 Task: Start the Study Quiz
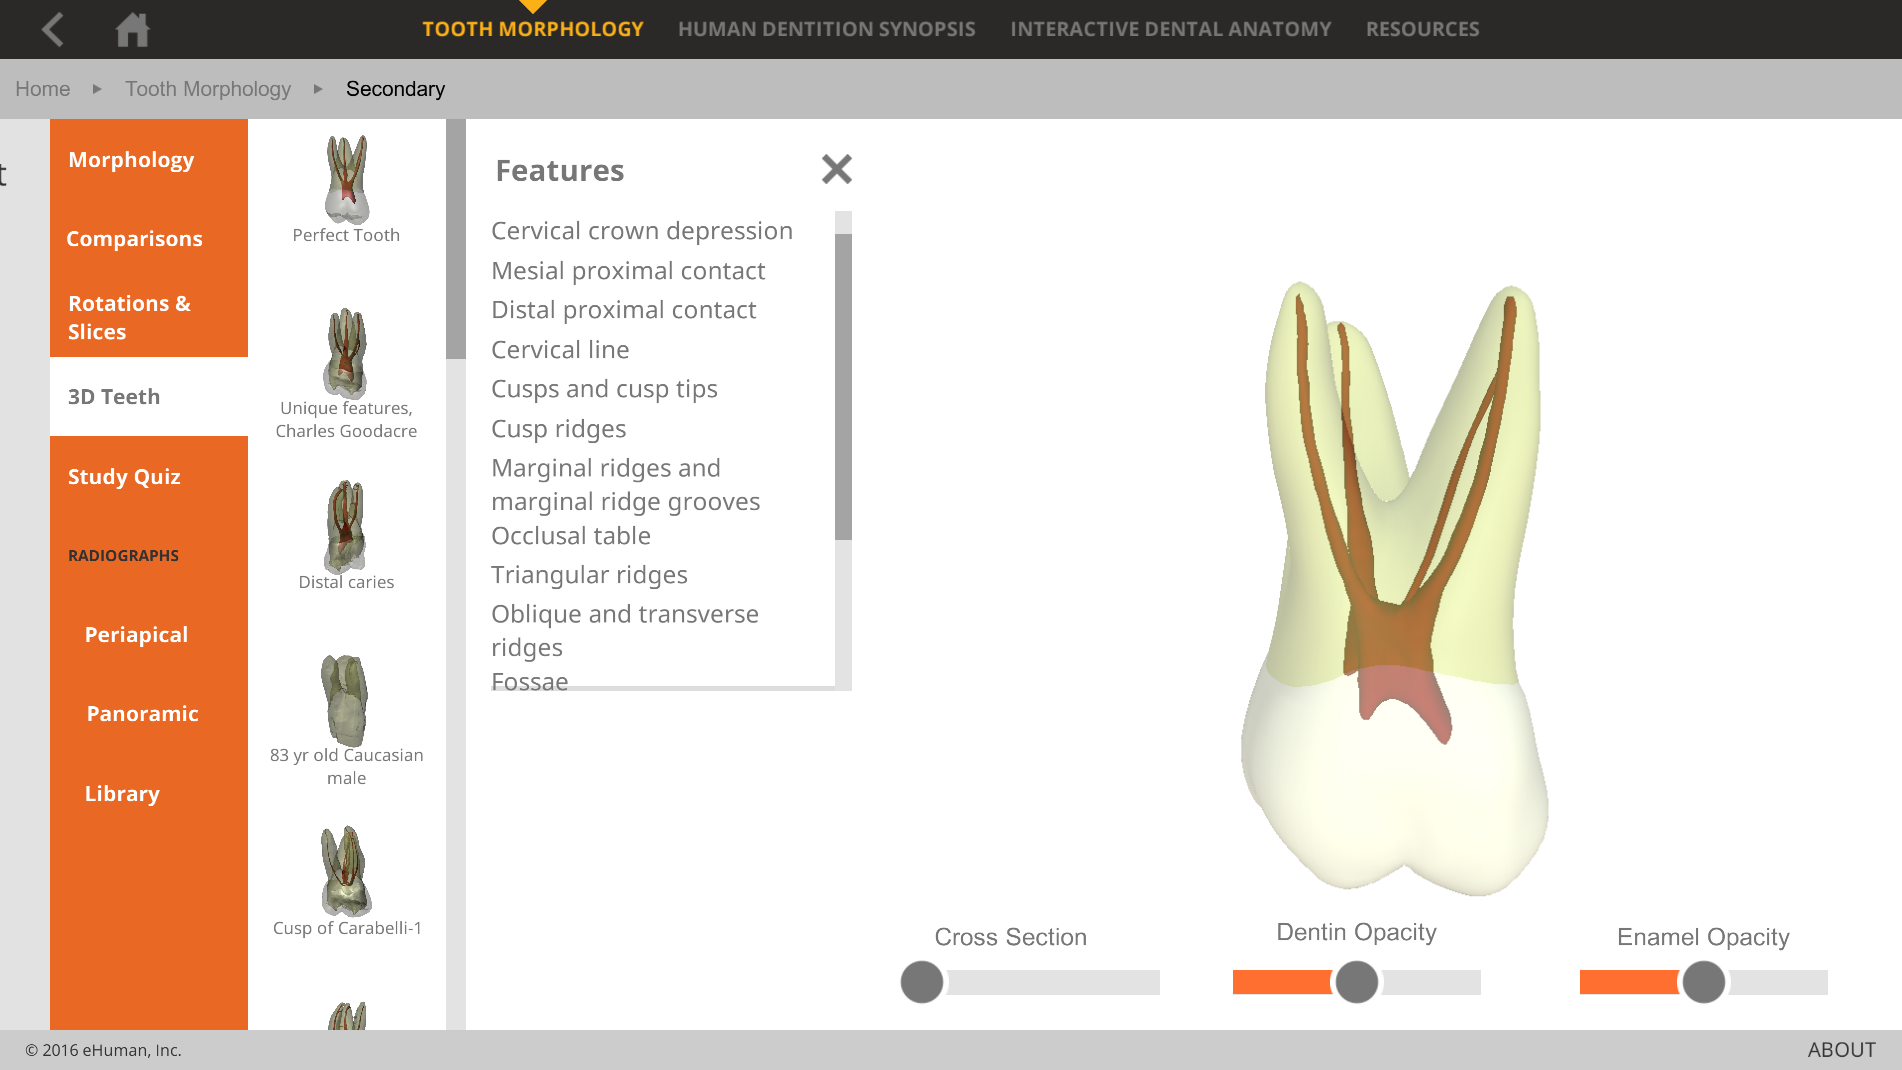tap(149, 476)
